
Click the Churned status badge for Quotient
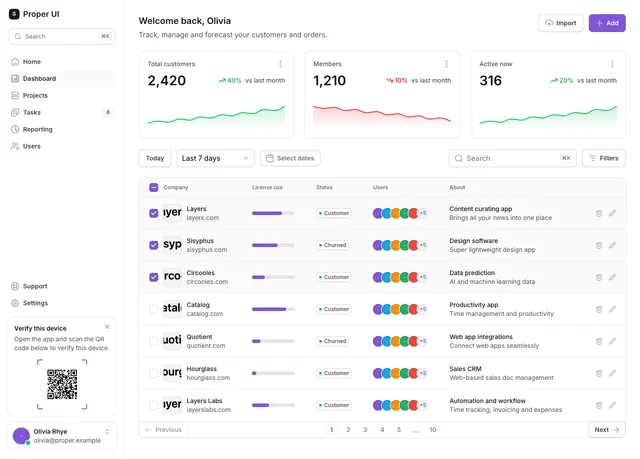pos(332,341)
